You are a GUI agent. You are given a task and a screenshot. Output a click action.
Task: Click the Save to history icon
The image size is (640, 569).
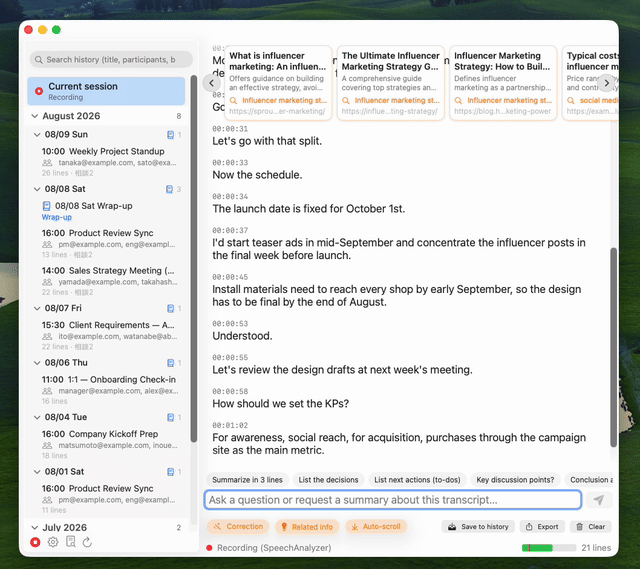tap(452, 527)
